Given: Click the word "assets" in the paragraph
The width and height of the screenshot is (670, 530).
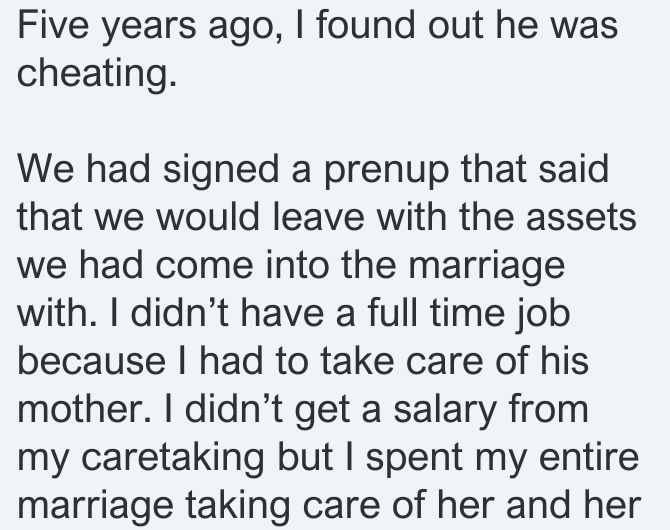Looking at the screenshot, I should coord(581,217).
